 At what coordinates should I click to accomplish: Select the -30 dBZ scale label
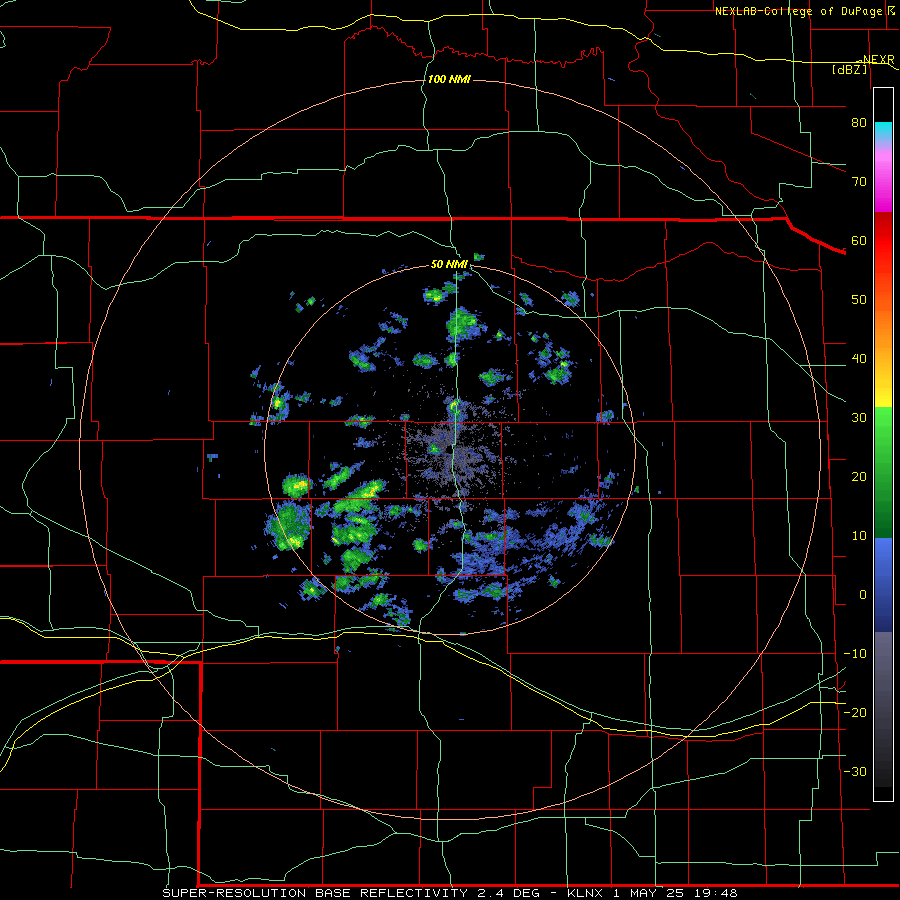pos(855,771)
